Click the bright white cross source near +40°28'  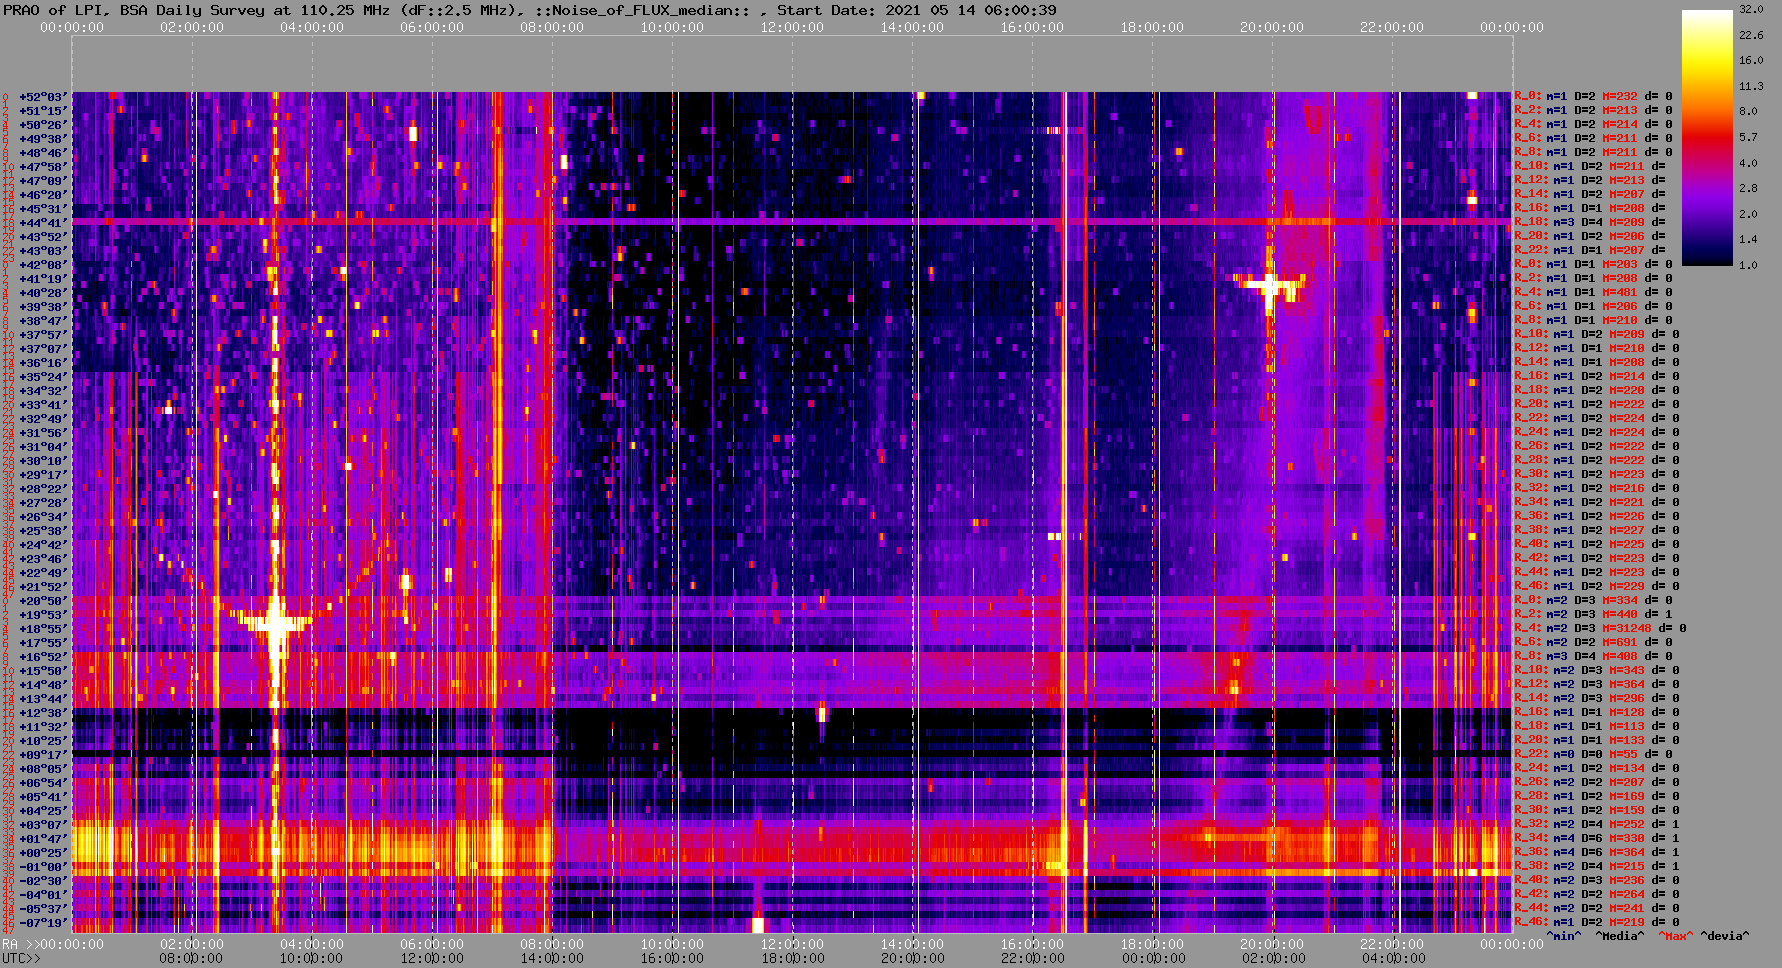1269,287
